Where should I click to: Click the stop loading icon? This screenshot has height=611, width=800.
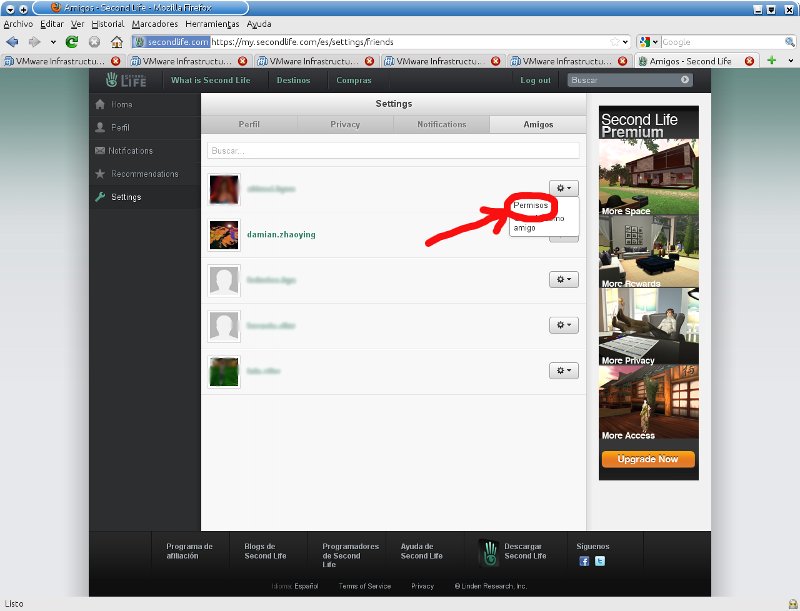pos(94,42)
